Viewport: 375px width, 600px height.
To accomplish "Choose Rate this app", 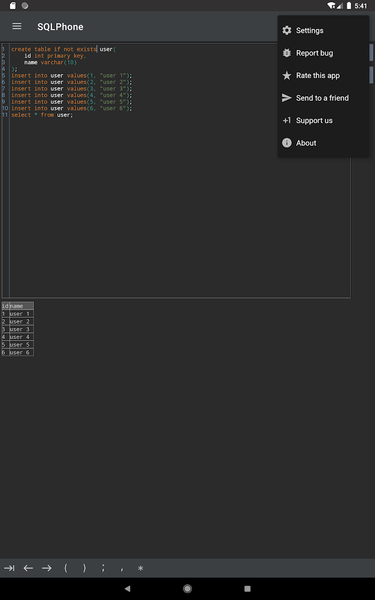I will coord(323,75).
